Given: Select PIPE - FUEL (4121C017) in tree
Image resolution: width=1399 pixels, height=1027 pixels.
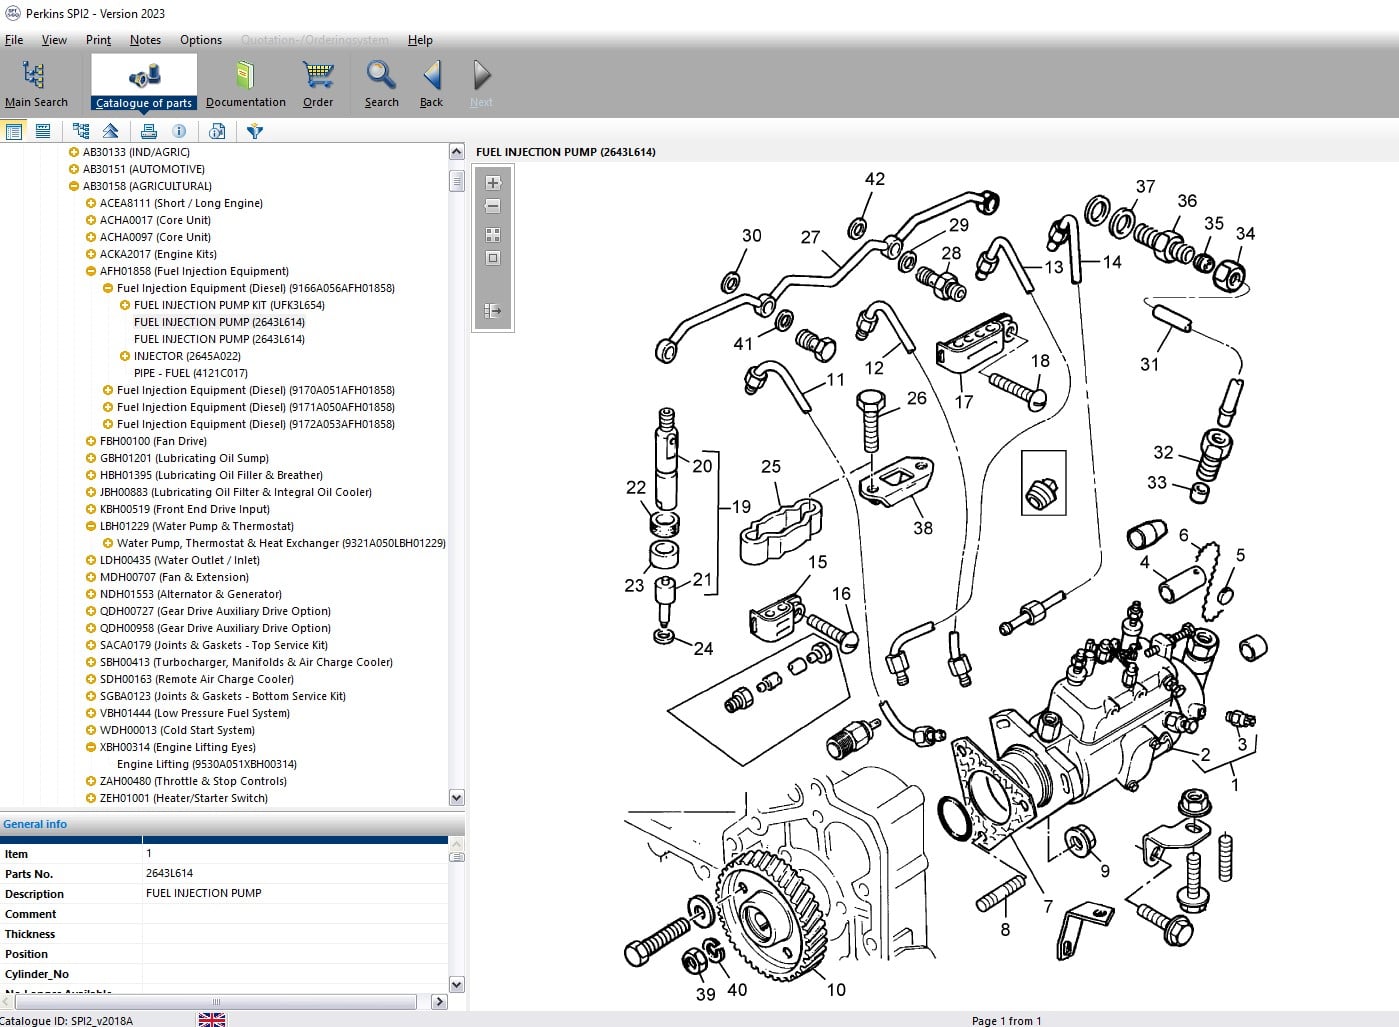Looking at the screenshot, I should [x=191, y=373].
